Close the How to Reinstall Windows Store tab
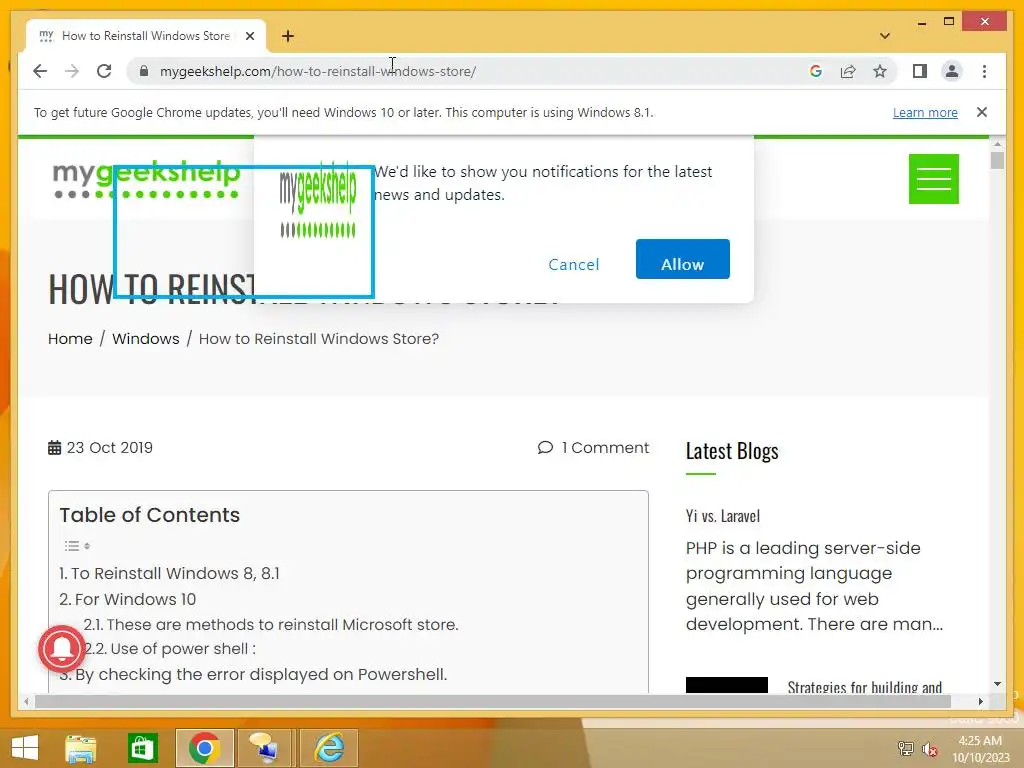 (249, 36)
